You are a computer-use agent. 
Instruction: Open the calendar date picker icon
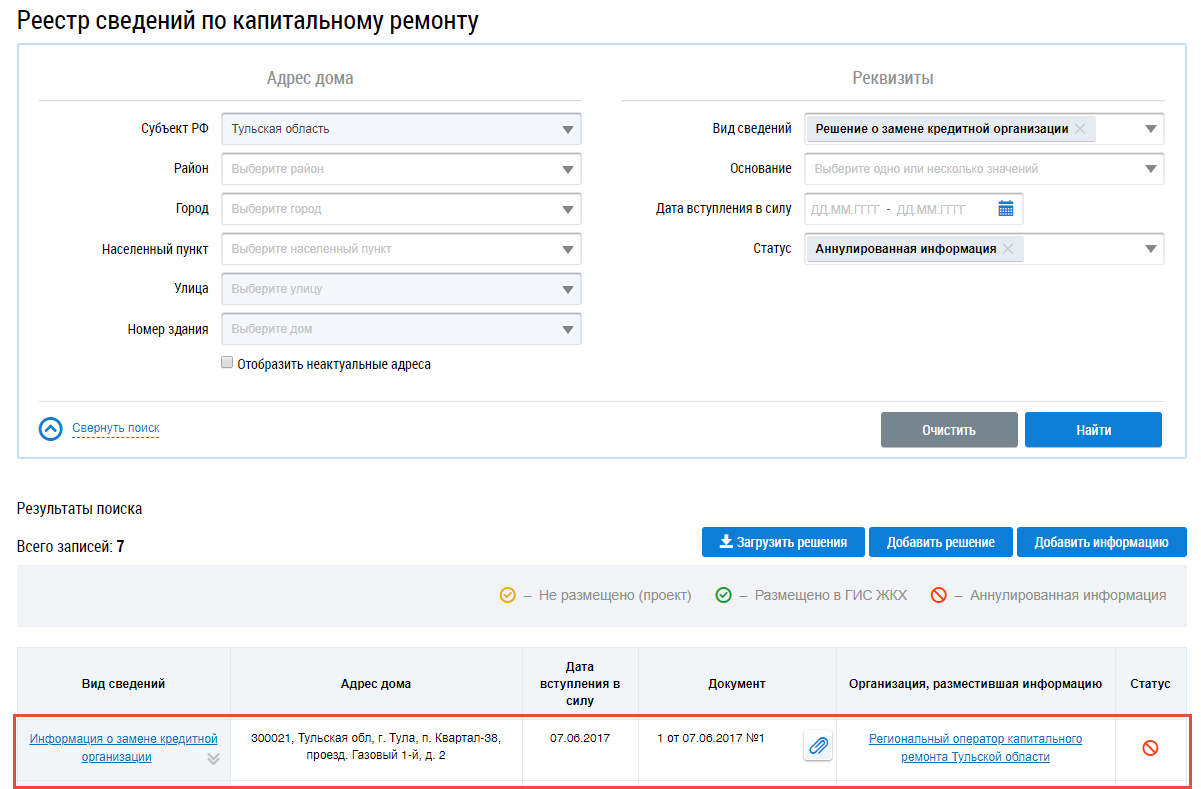pos(1006,209)
